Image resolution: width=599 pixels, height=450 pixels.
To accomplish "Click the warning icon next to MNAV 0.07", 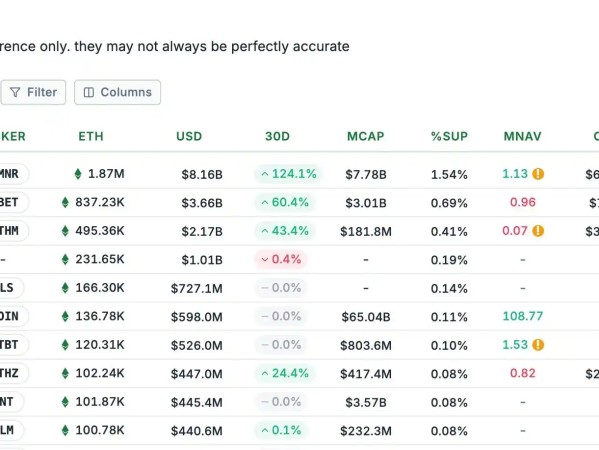I will (538, 231).
